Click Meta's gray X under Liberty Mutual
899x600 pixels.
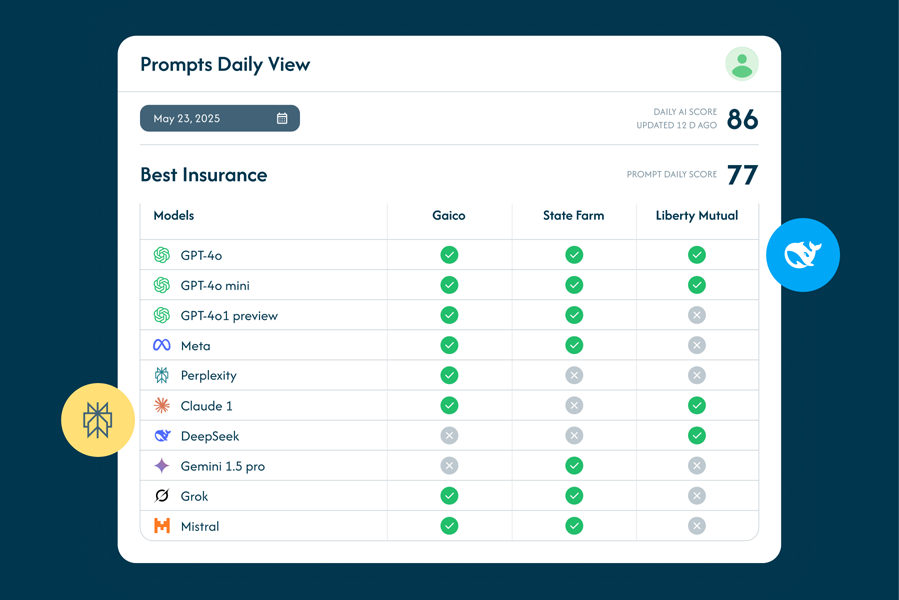pos(697,345)
